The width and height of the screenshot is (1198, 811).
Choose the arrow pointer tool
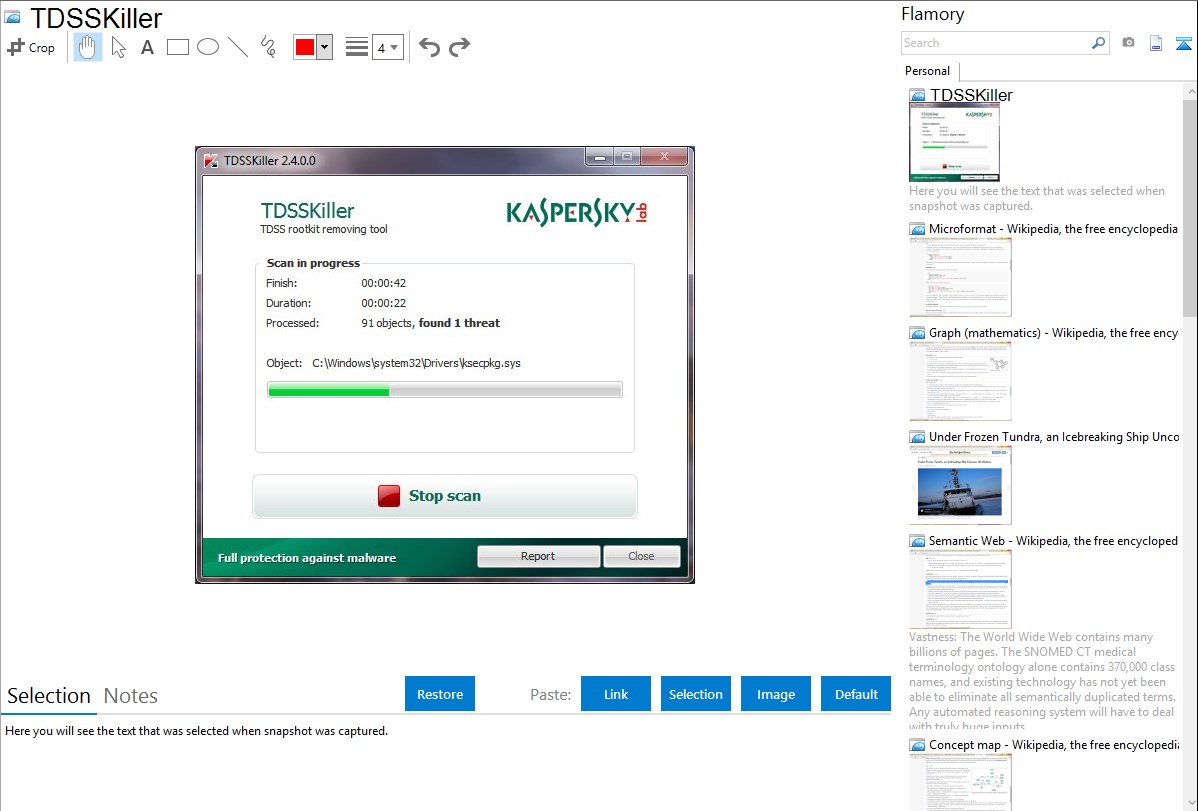(x=118, y=47)
